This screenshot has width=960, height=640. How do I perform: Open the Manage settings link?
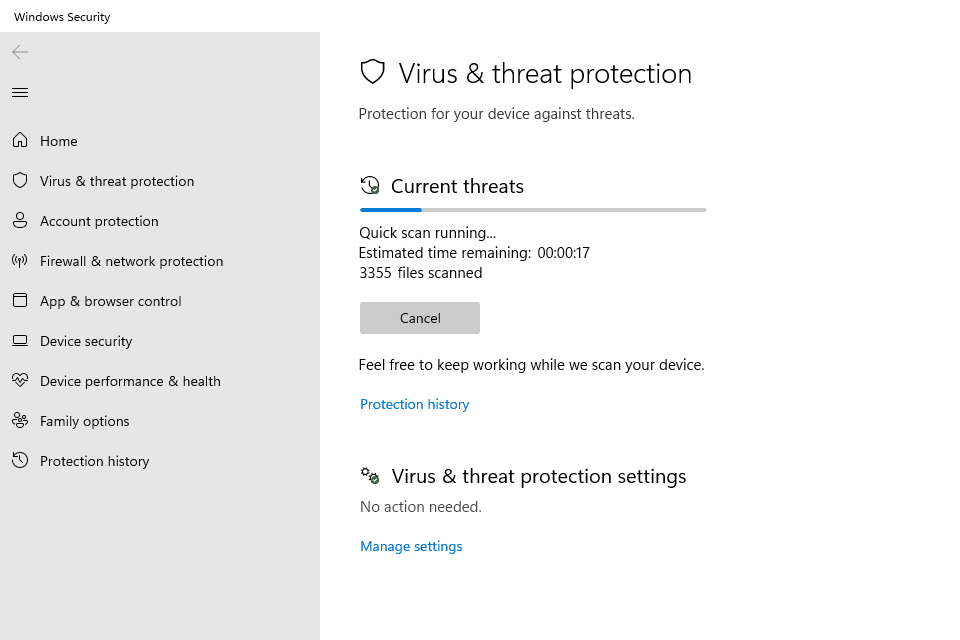point(411,546)
